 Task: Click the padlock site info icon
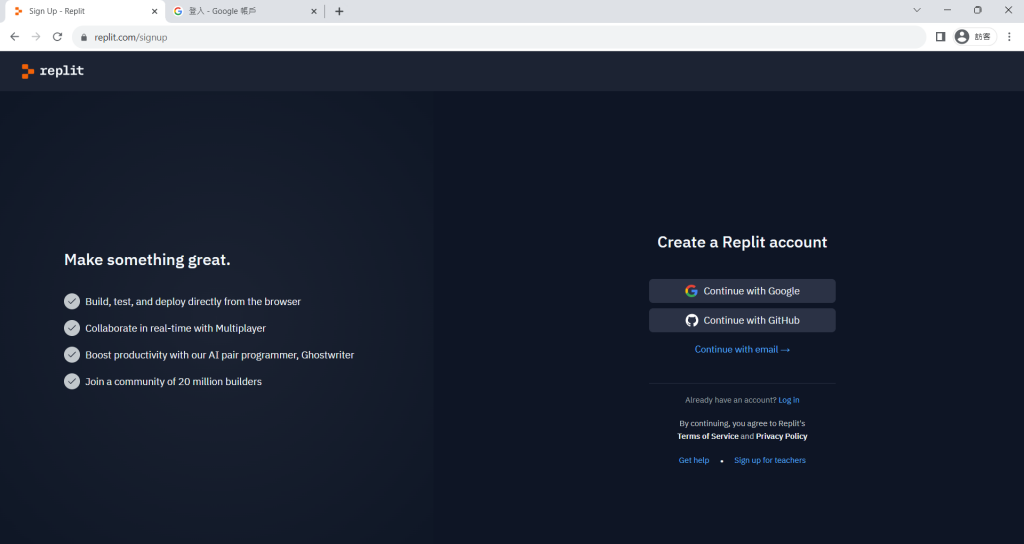(84, 38)
